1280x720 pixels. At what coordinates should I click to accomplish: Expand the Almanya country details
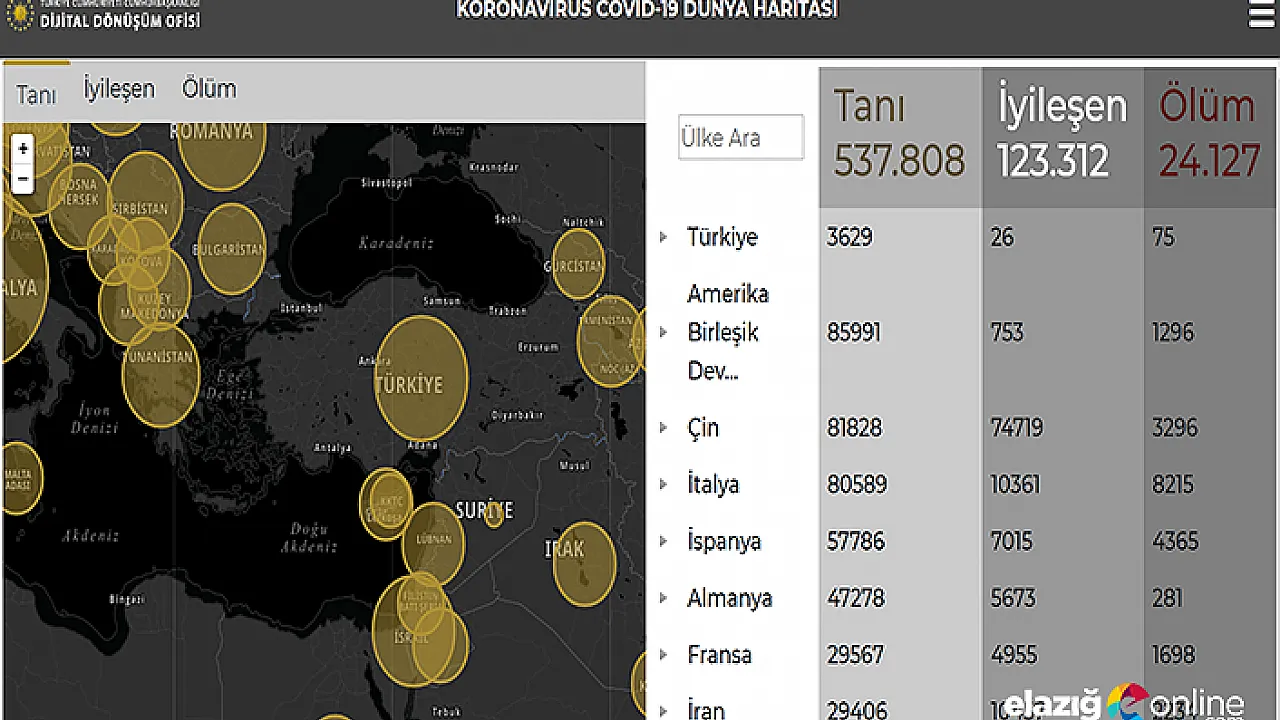pos(663,598)
